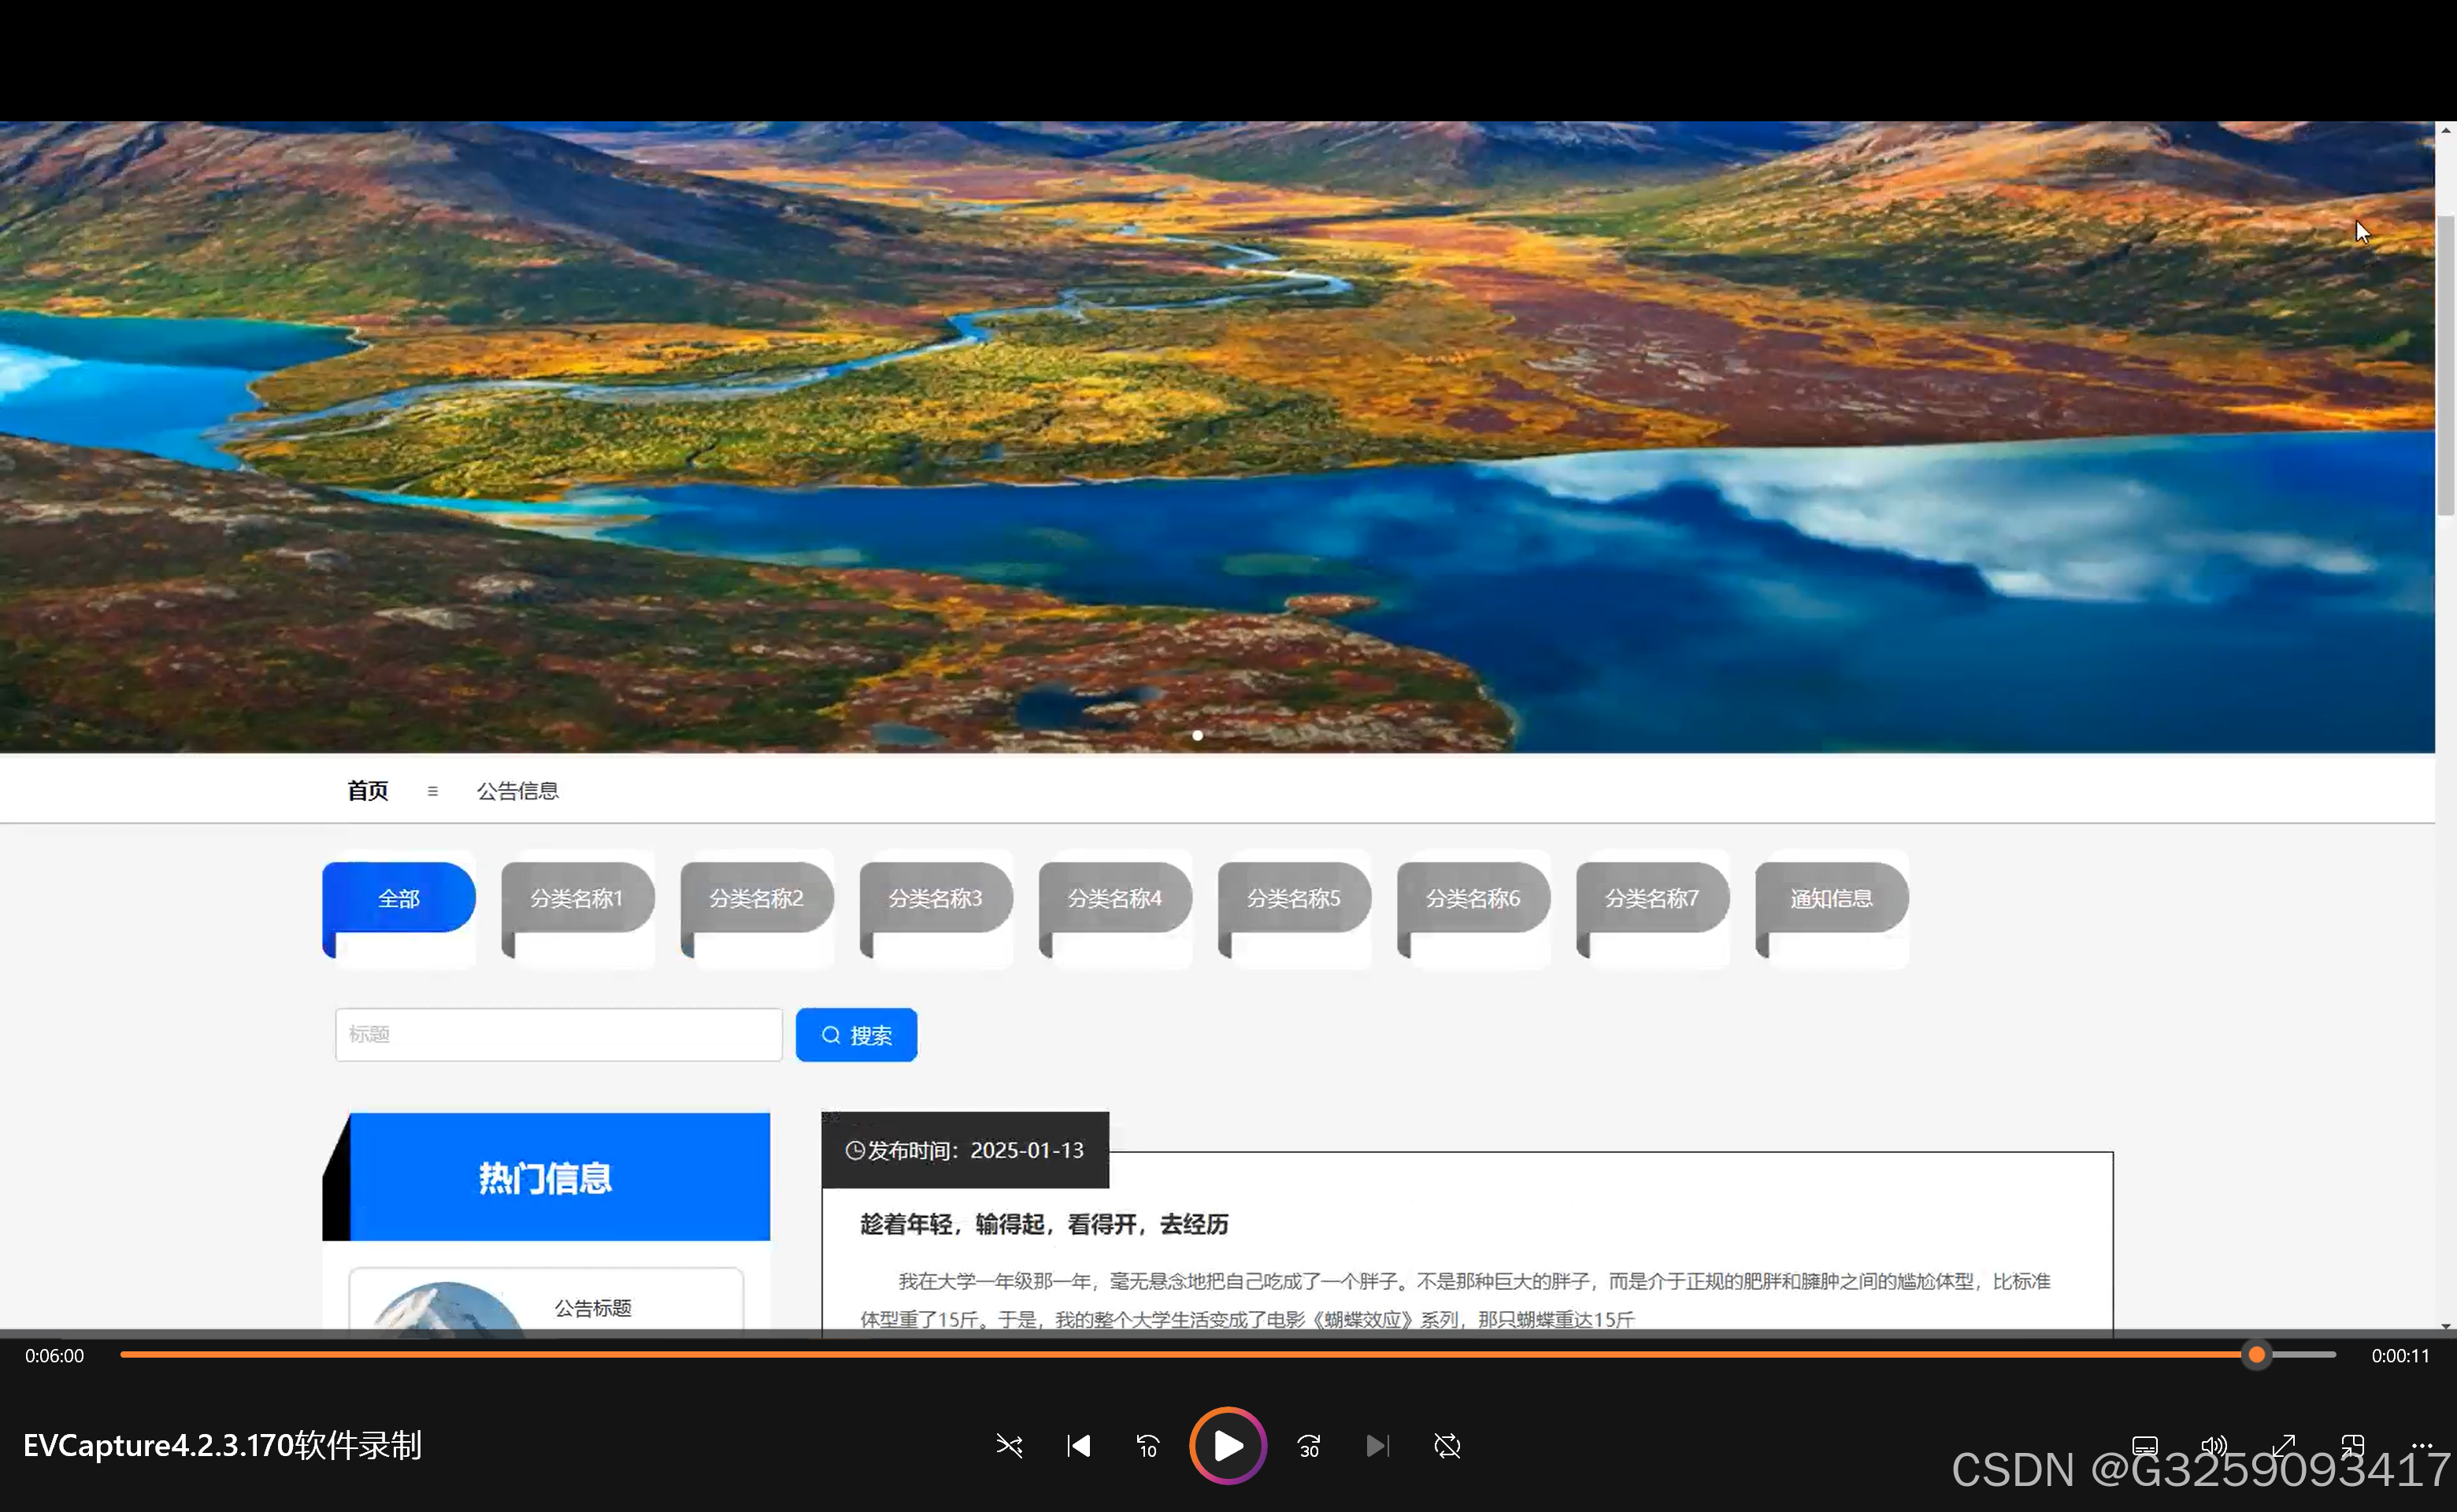Click the orange seek bar handle
This screenshot has width=2457, height=1512.
(2256, 1355)
